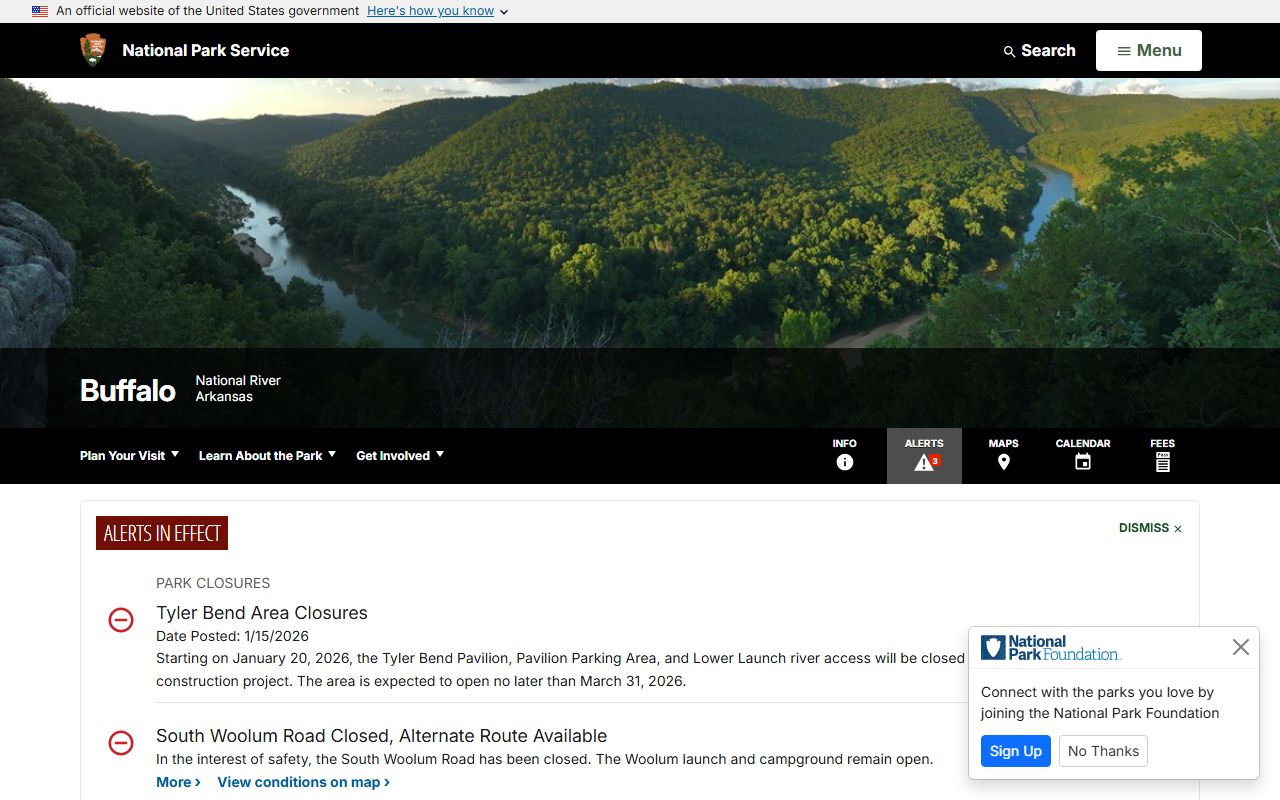Open View conditions on map link
This screenshot has height=800, width=1280.
303,782
